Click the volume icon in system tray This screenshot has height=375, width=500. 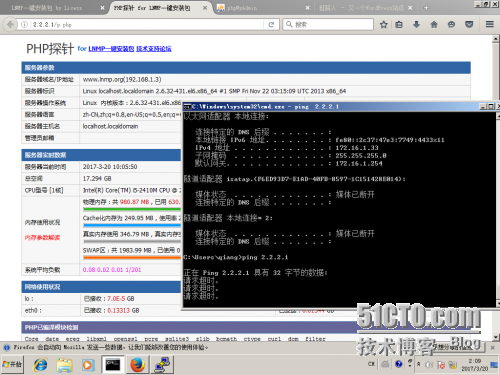(429, 365)
